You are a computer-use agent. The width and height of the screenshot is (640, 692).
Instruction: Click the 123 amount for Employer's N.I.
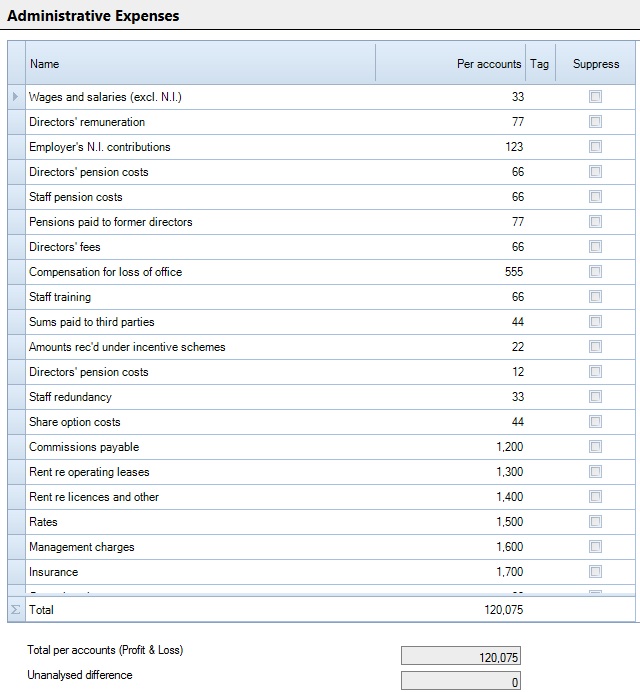pyautogui.click(x=514, y=147)
